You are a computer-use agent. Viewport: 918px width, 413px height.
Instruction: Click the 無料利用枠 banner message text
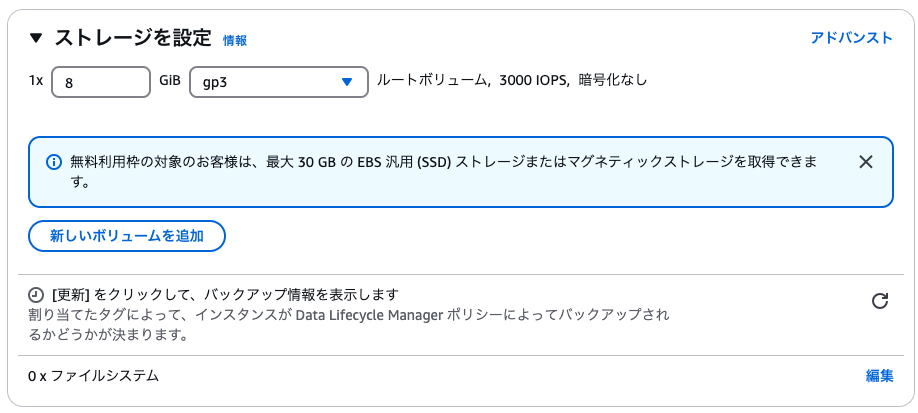(444, 172)
